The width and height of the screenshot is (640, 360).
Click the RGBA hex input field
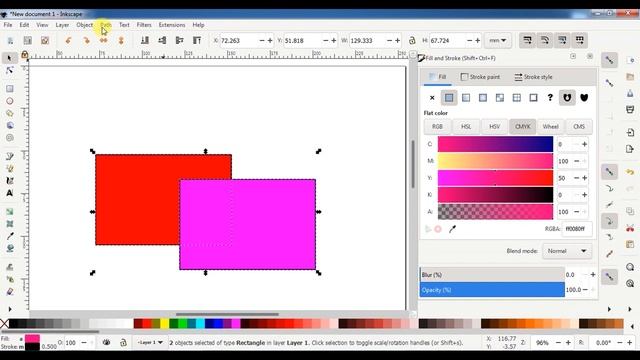[x=577, y=229]
